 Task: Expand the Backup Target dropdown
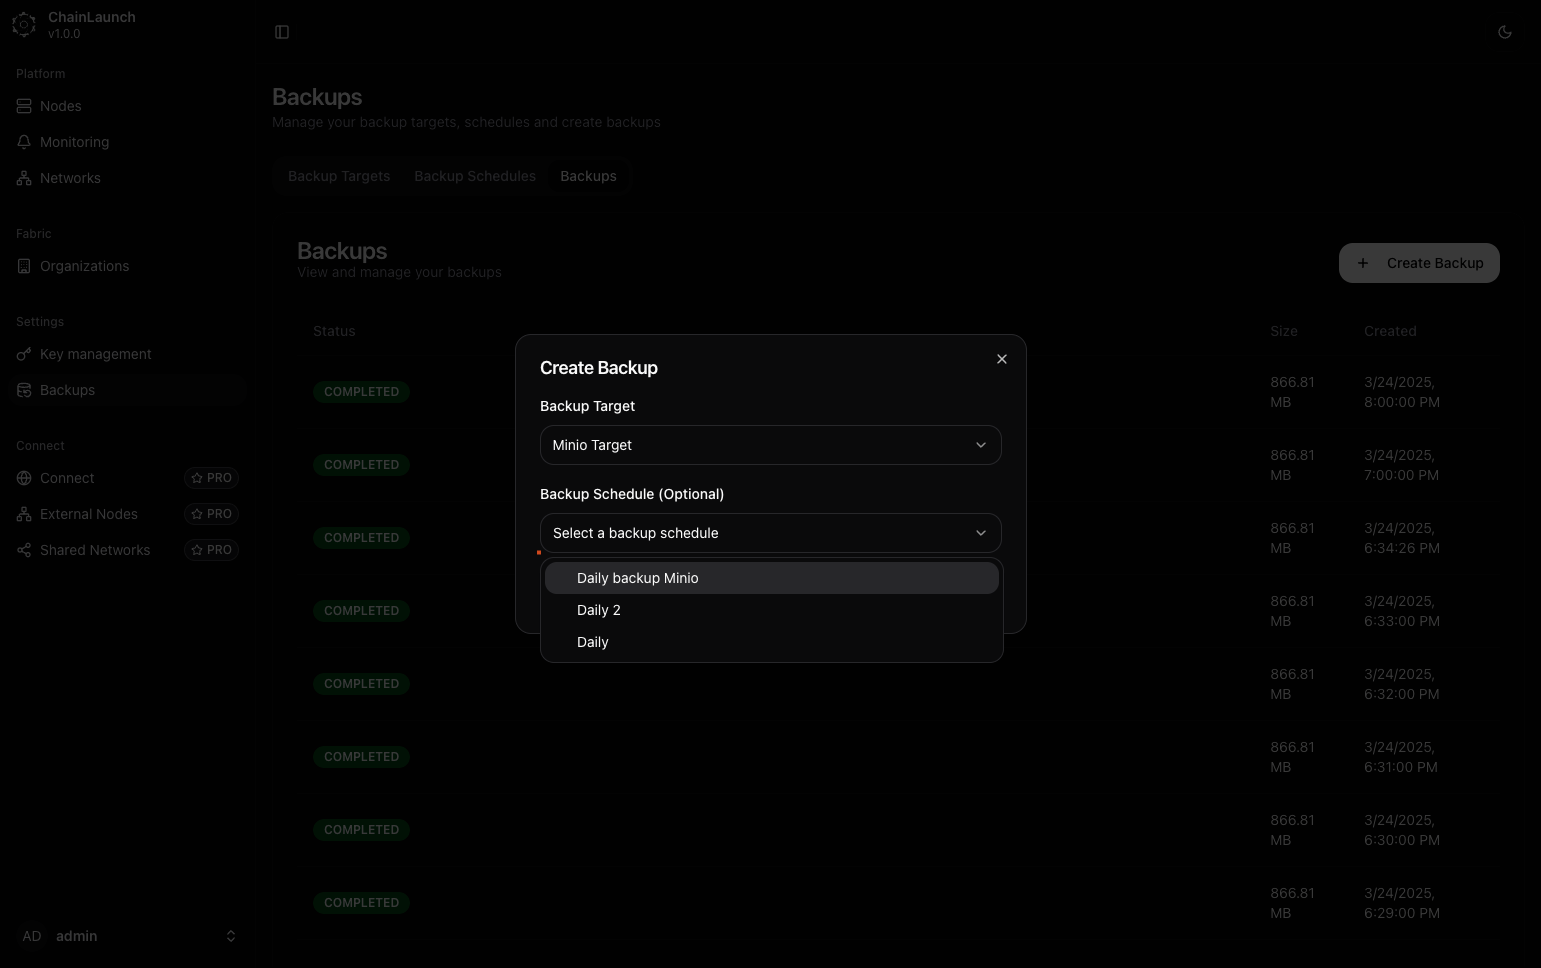(770, 445)
